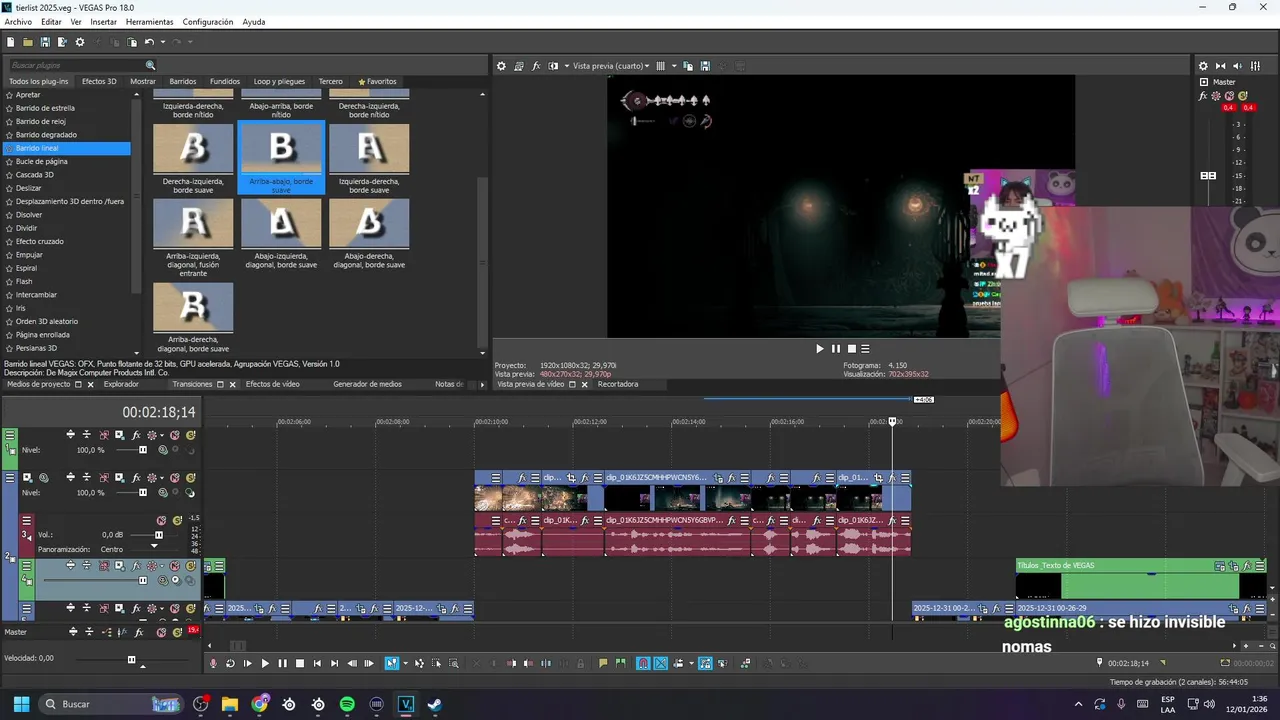Viewport: 1280px width, 720px height.
Task: Open Master bus properties gear icon
Action: 1203,66
